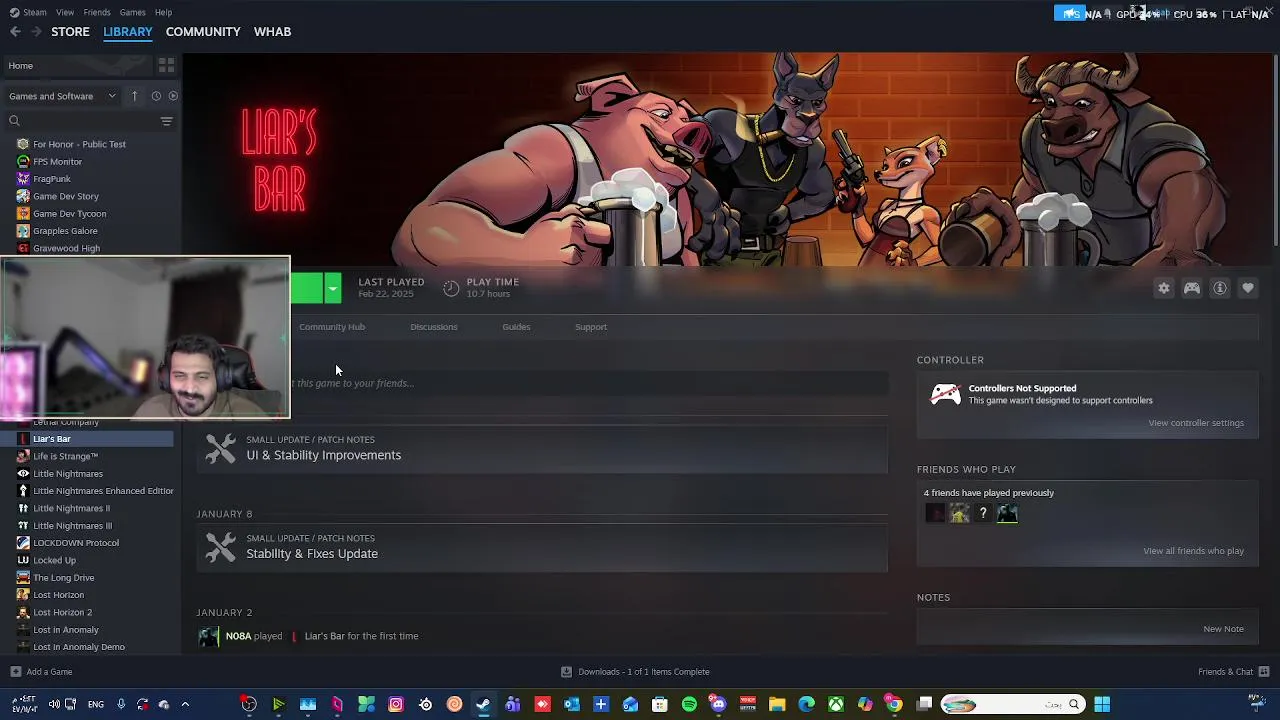This screenshot has height=720, width=1280.
Task: Click the Home library button
Action: 76,66
